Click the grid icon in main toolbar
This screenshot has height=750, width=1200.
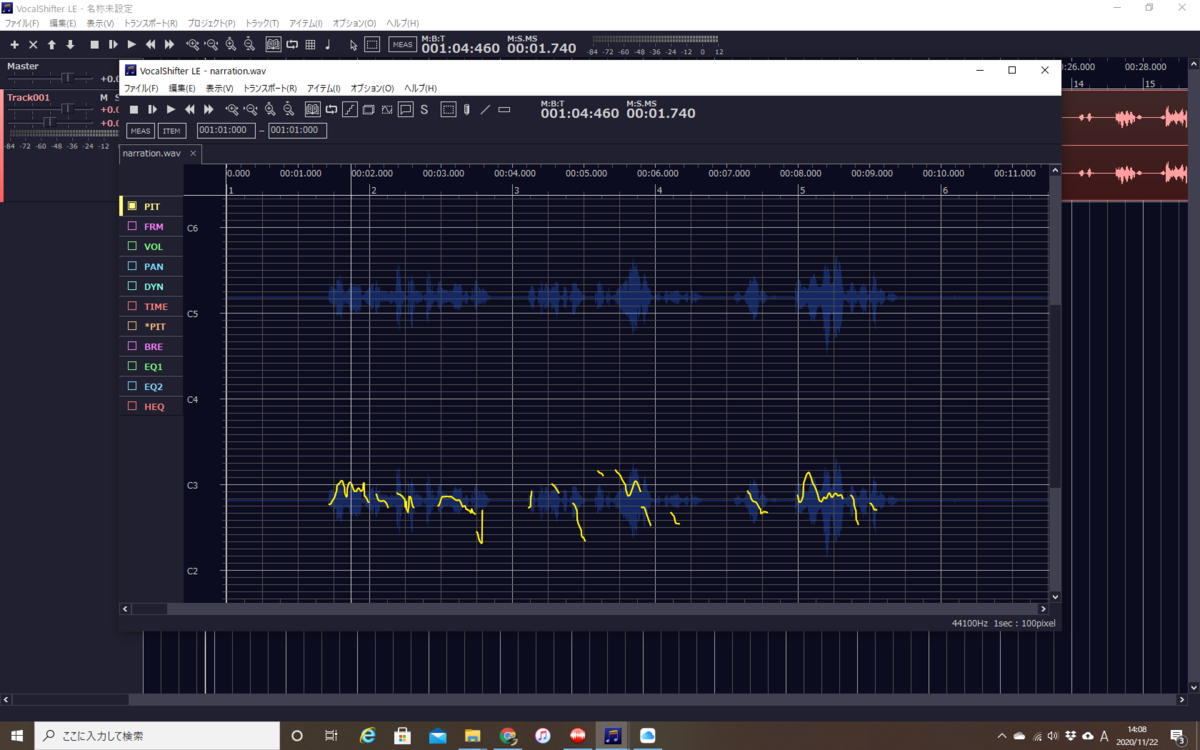point(311,44)
